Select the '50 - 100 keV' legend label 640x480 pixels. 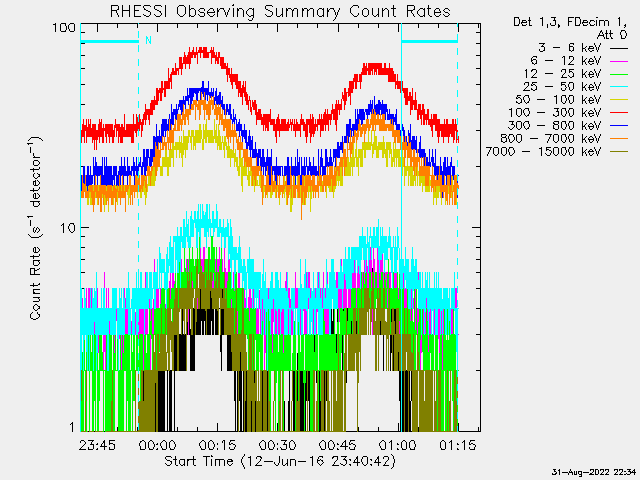[x=558, y=100]
